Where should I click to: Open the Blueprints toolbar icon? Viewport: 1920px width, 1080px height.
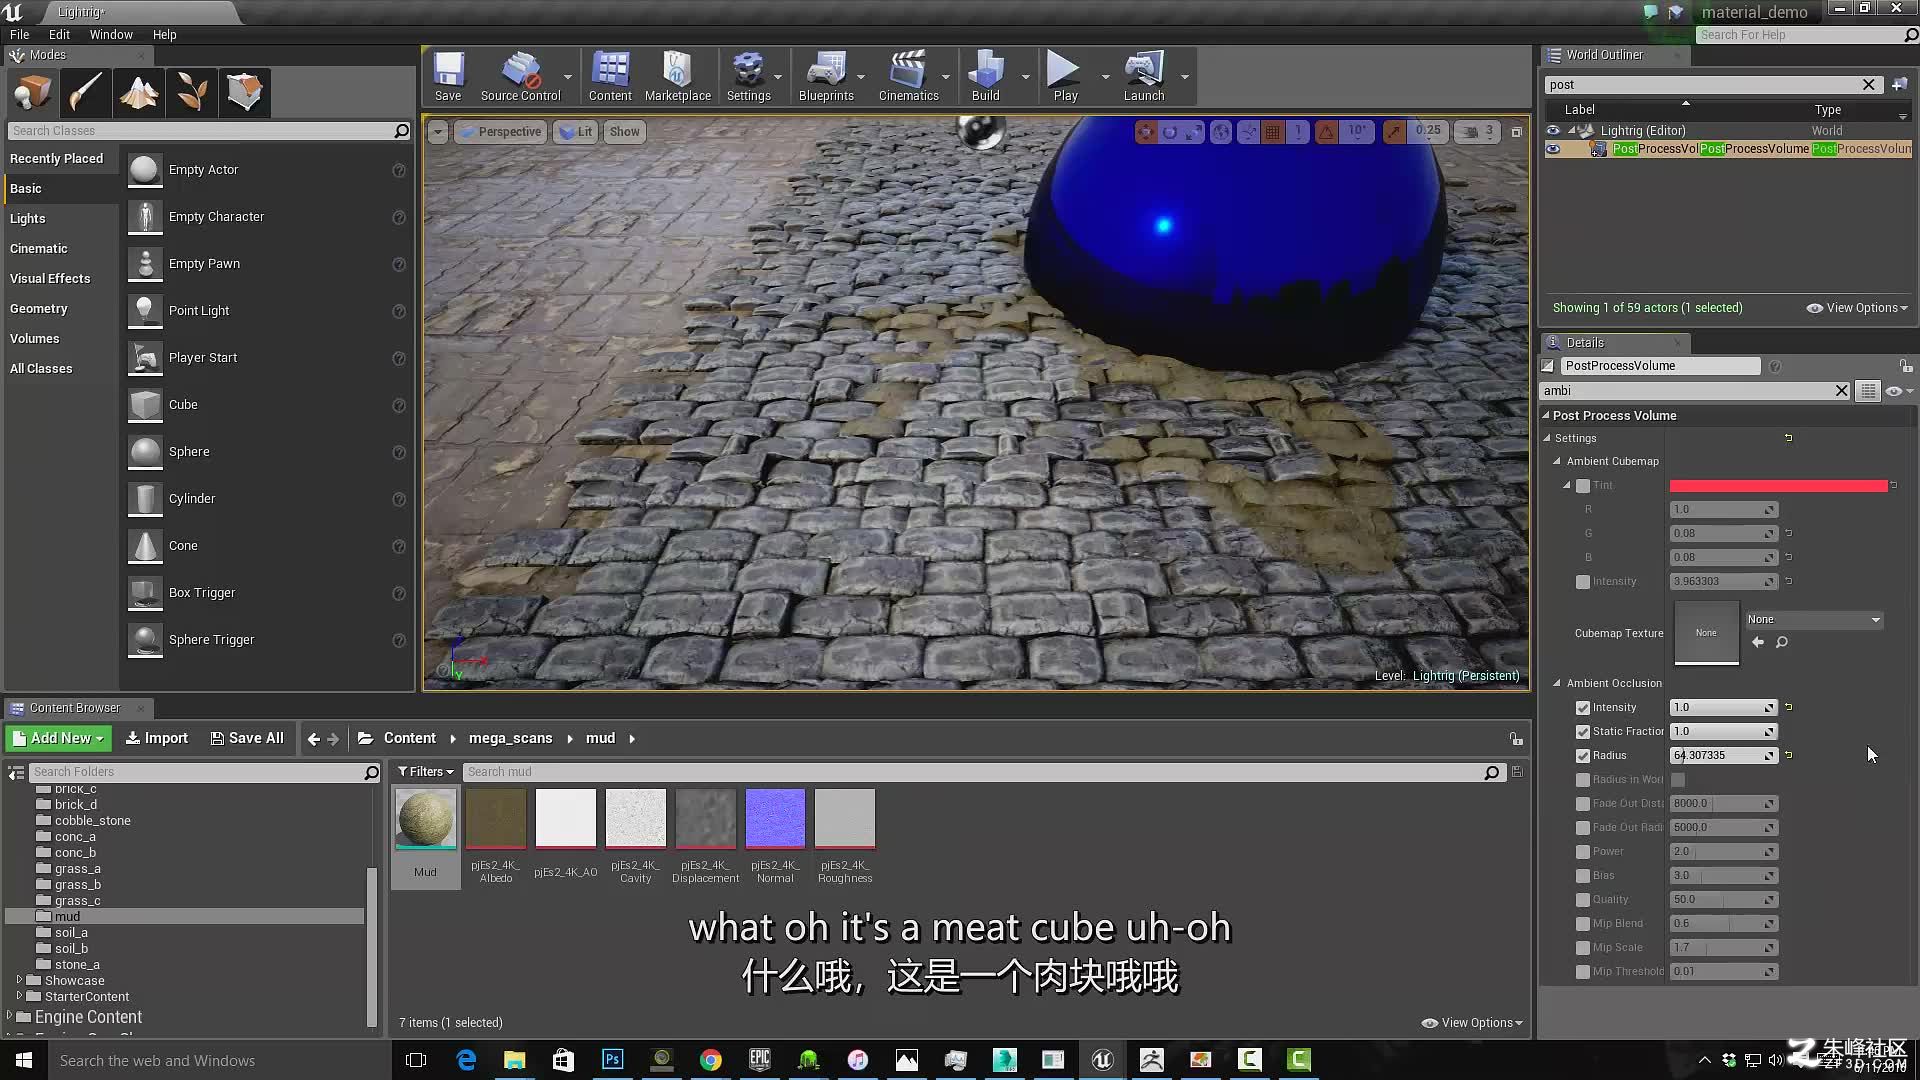coord(826,76)
